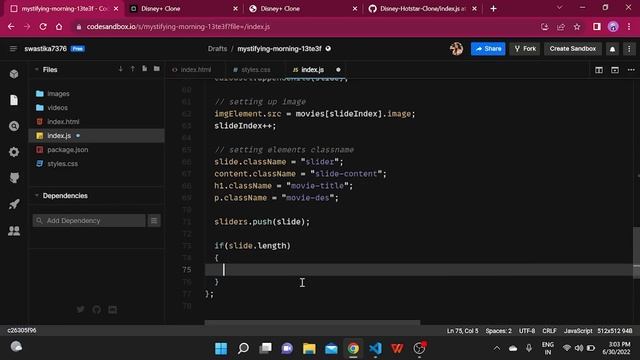The image size is (640, 360).
Task: Open the notifications bell
Action: tap(613, 49)
